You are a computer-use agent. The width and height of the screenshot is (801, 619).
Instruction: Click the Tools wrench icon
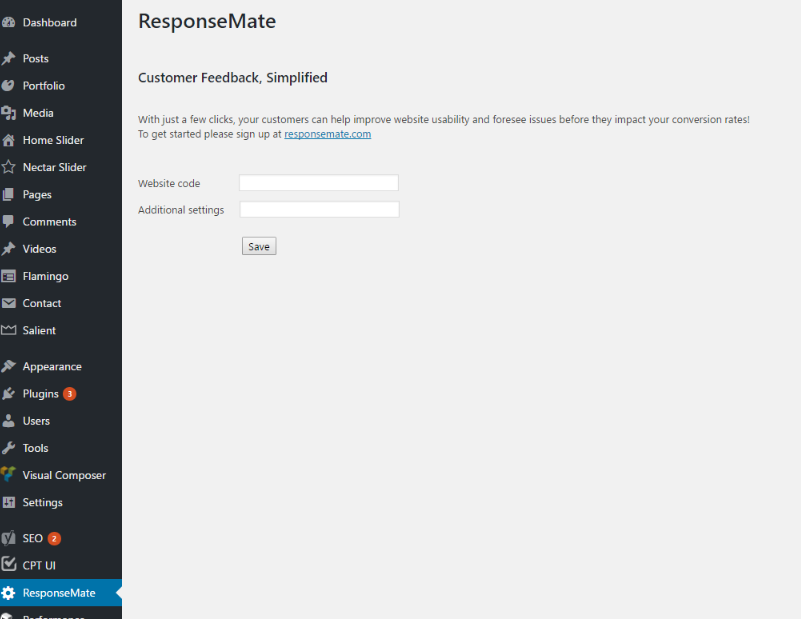tap(8, 448)
